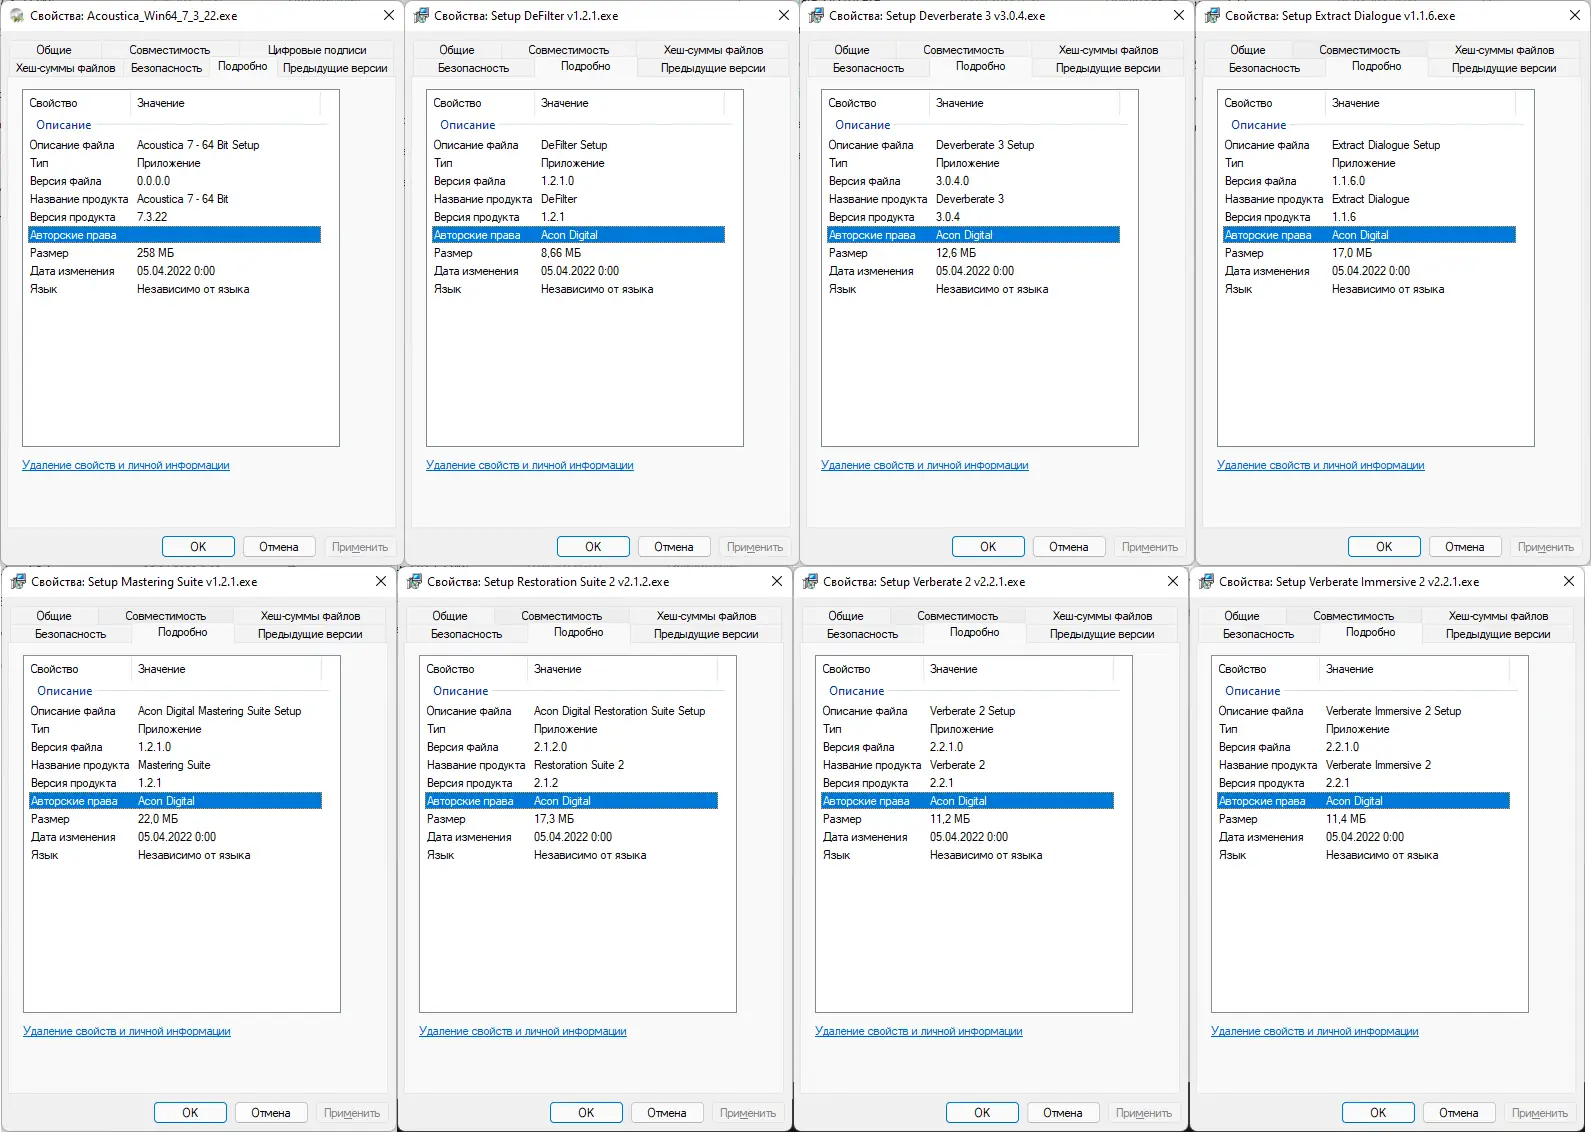1591x1133 pixels.
Task: Click the property removal link in Extract Dialogue window
Action: click(x=1321, y=465)
